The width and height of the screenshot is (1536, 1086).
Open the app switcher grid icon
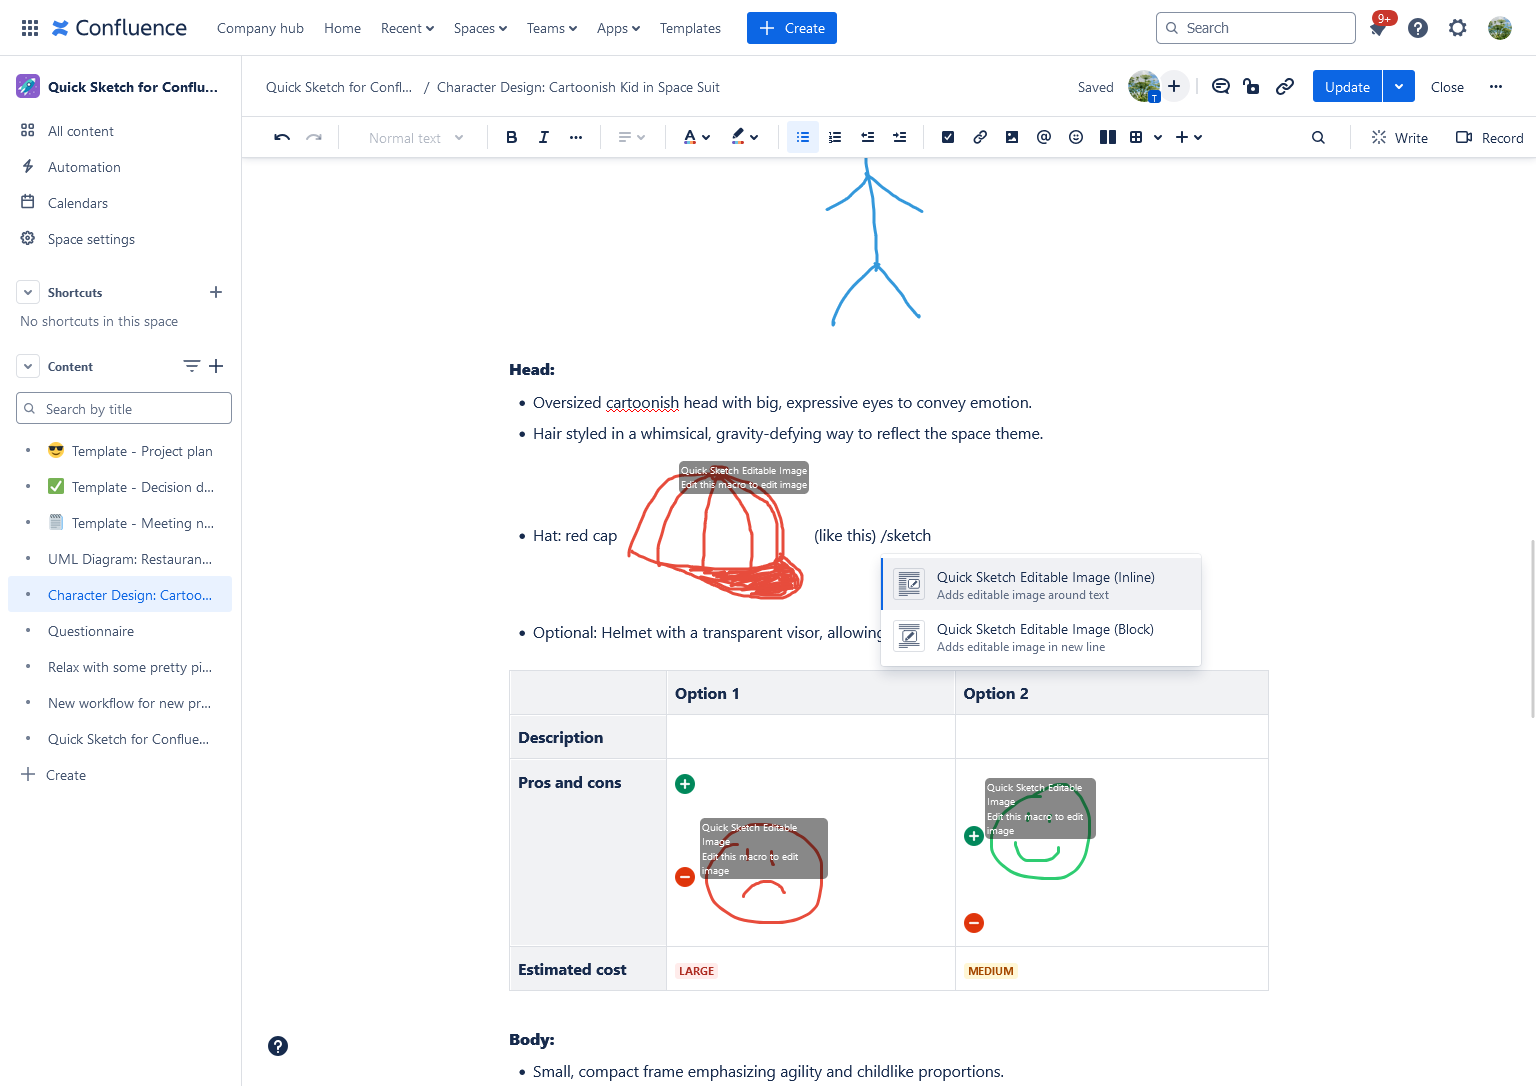coord(30,28)
